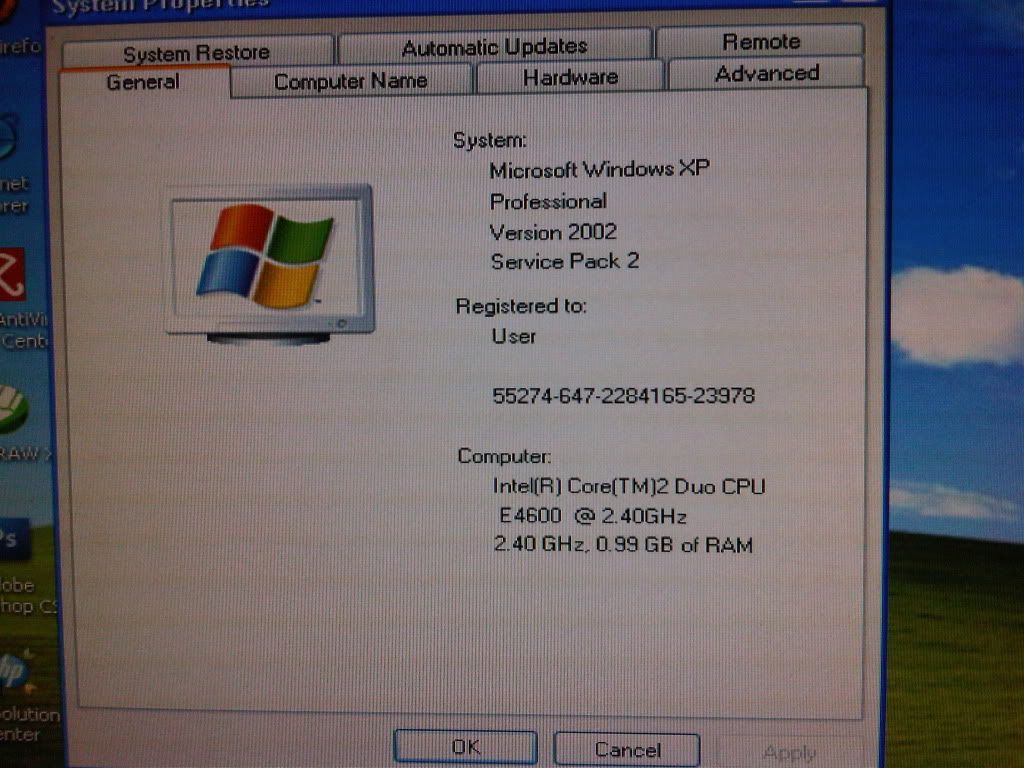Click the "Intel(R) Core(TM)2 Duo CPU" line
This screenshot has height=768, width=1024.
point(628,486)
